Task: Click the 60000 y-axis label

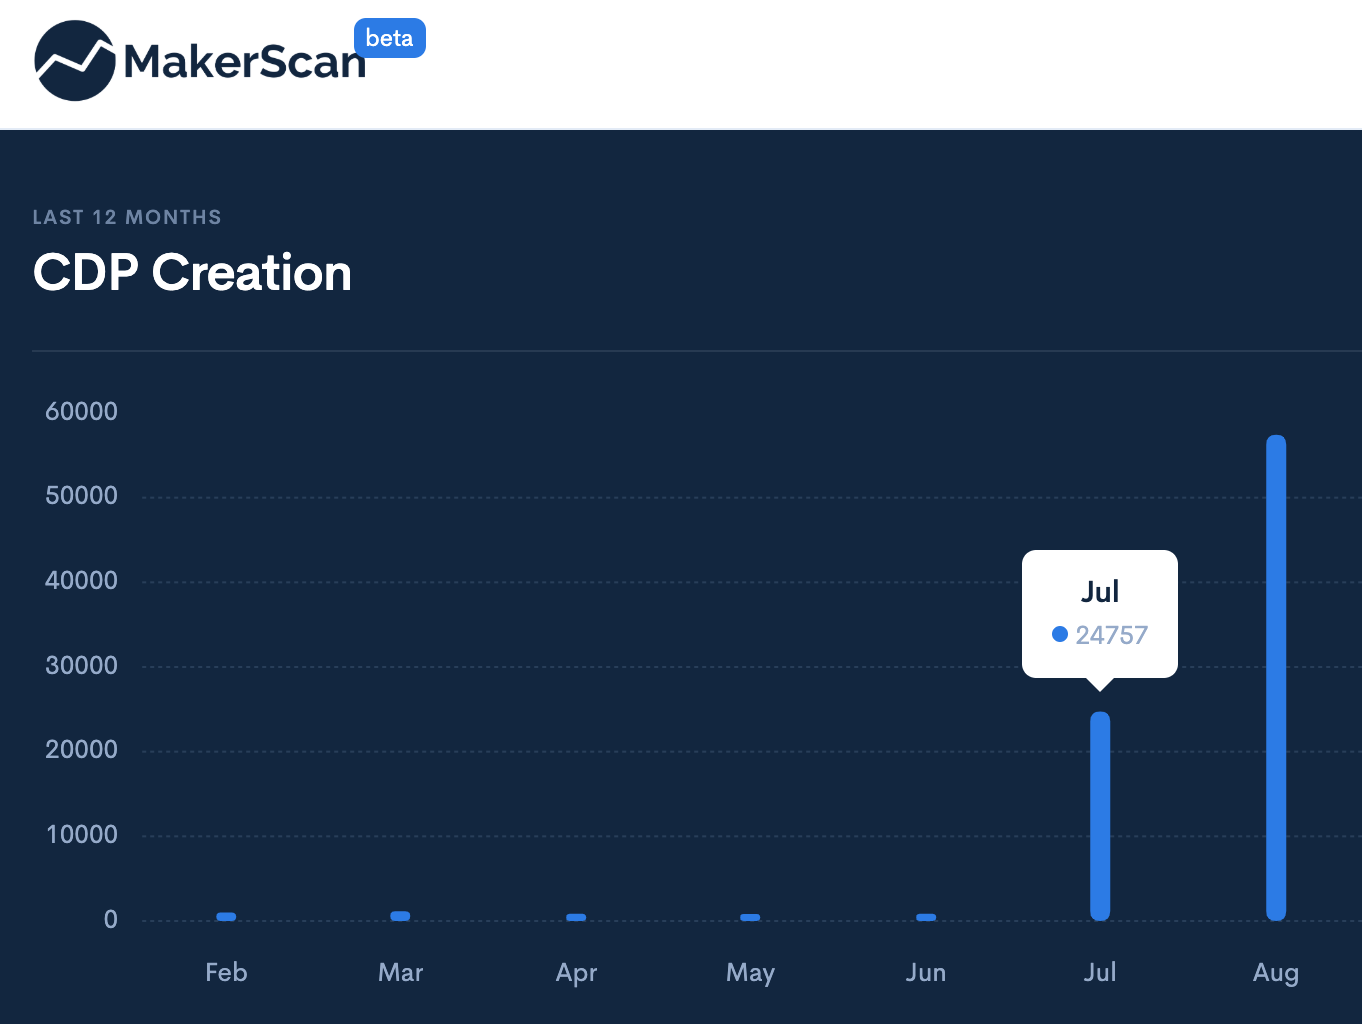Action: pyautogui.click(x=81, y=411)
